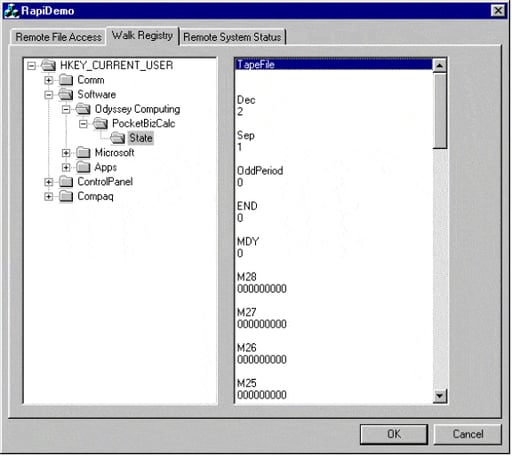Click the ControlPanel folder icon
Viewport: 512px width, 456px height.
tap(66, 182)
